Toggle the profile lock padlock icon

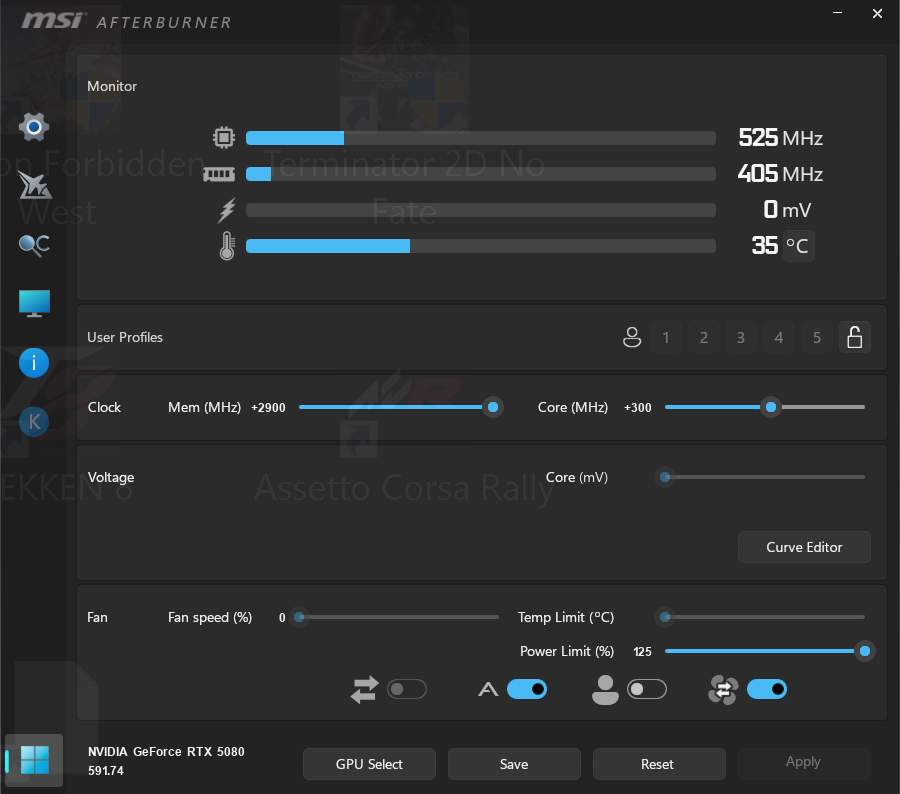coord(854,338)
